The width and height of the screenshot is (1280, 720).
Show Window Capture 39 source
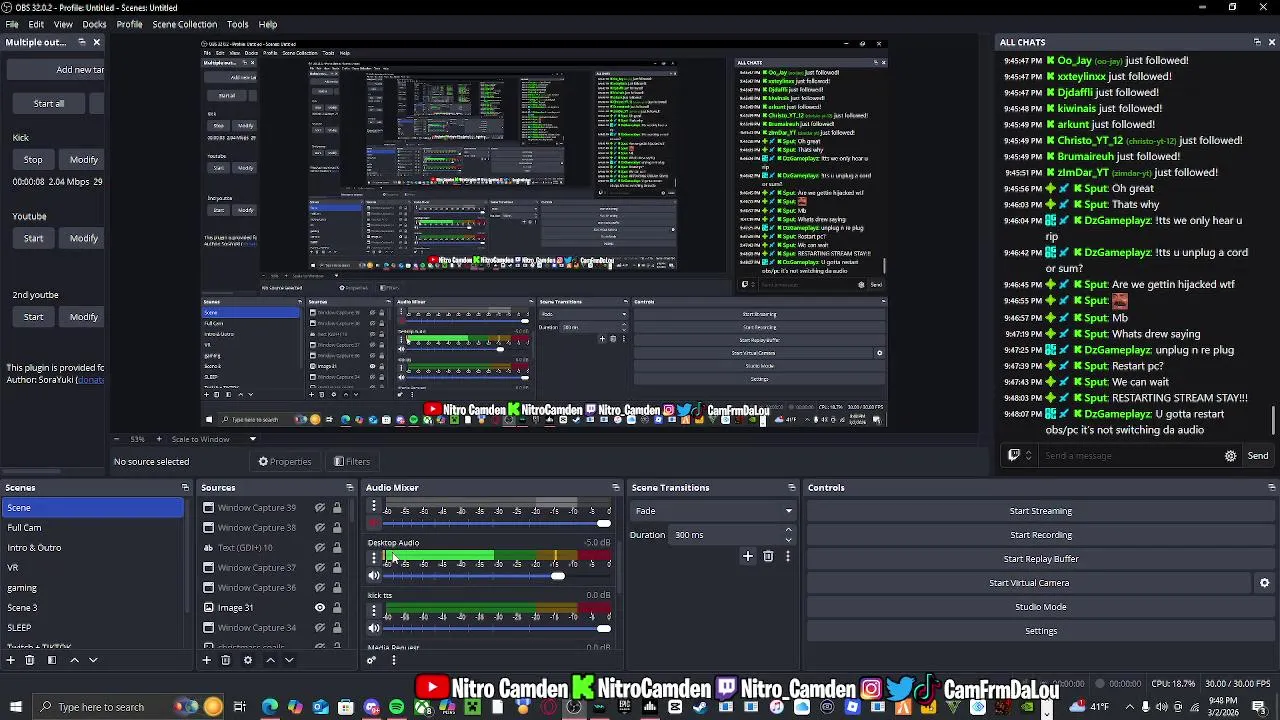click(x=320, y=508)
